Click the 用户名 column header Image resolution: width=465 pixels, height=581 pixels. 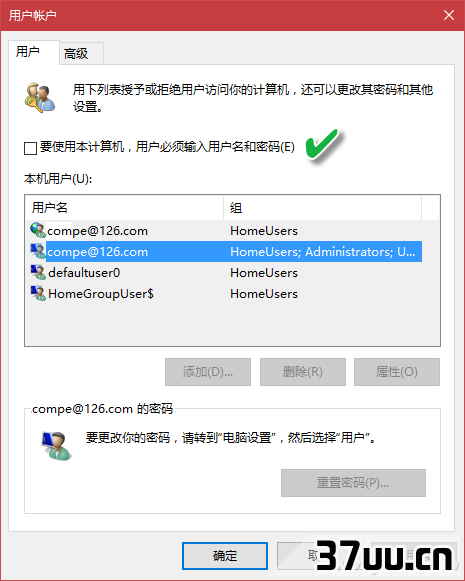(x=124, y=208)
